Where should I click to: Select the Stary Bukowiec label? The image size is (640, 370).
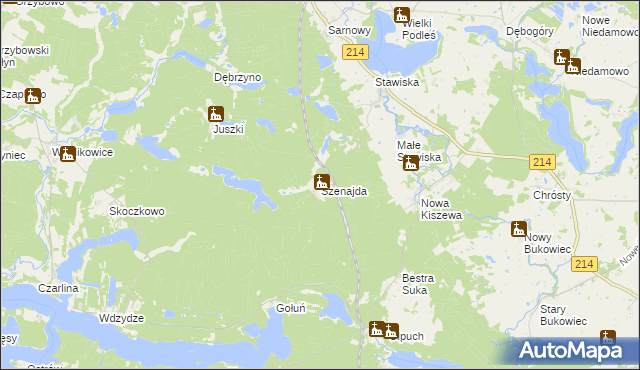[x=563, y=315]
